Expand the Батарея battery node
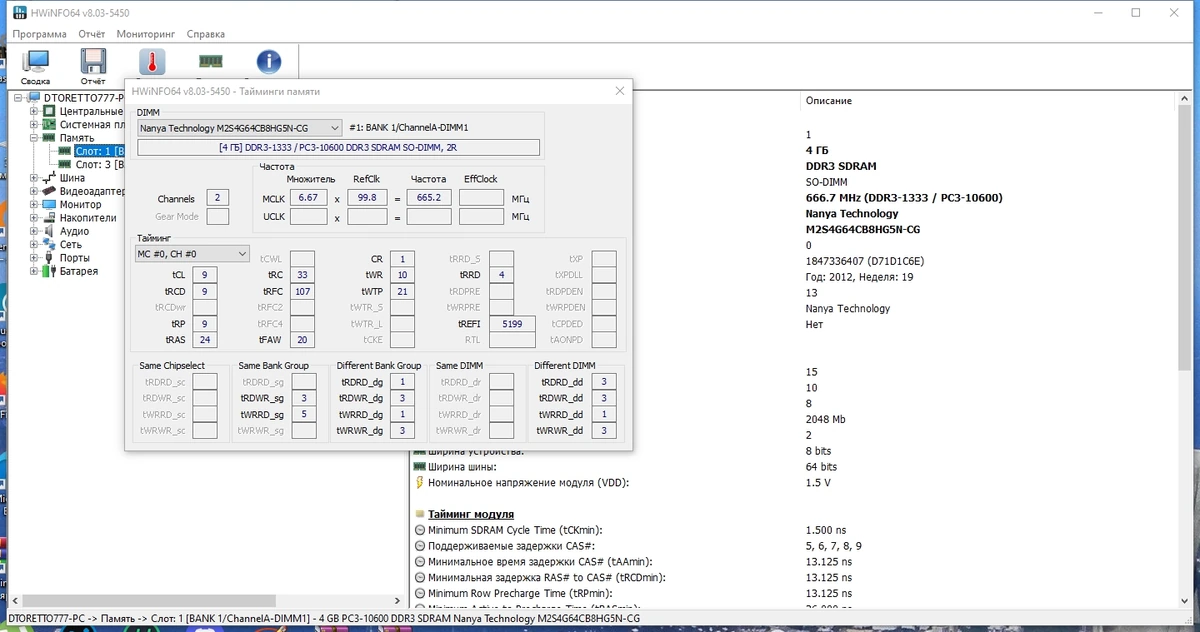Image resolution: width=1200 pixels, height=632 pixels. (34, 271)
